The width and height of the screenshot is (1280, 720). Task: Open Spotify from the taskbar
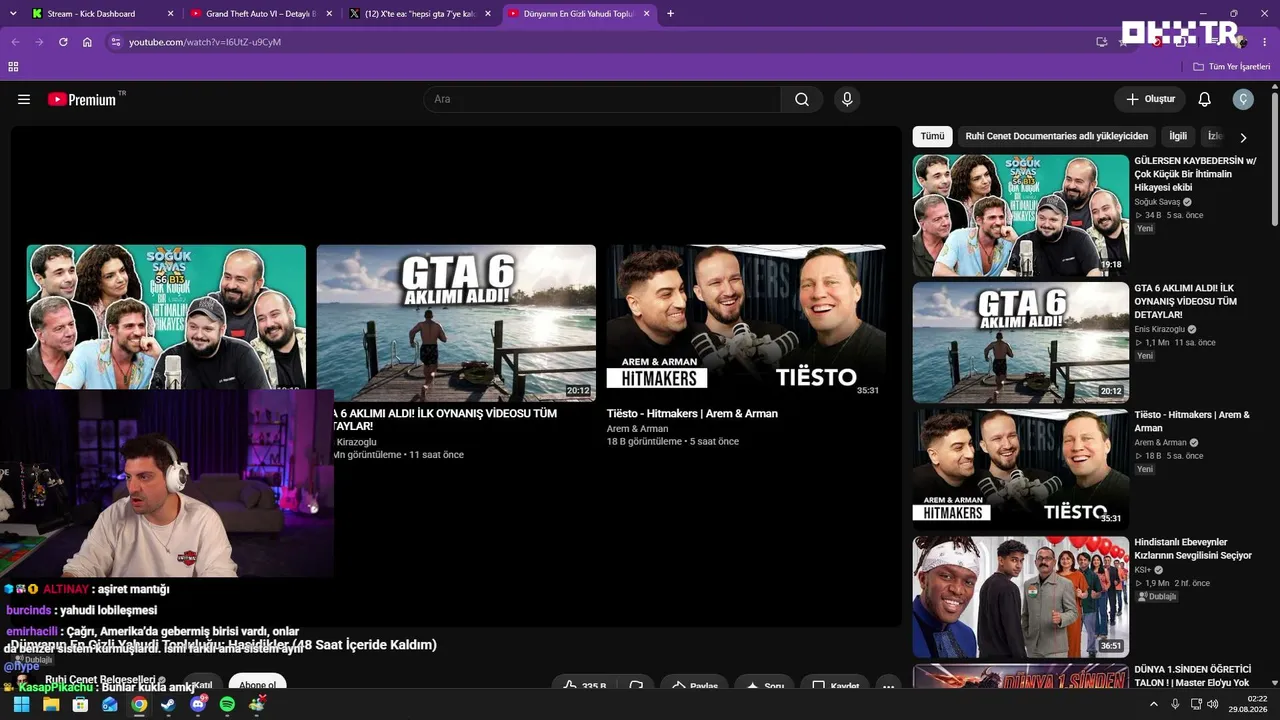pos(227,705)
